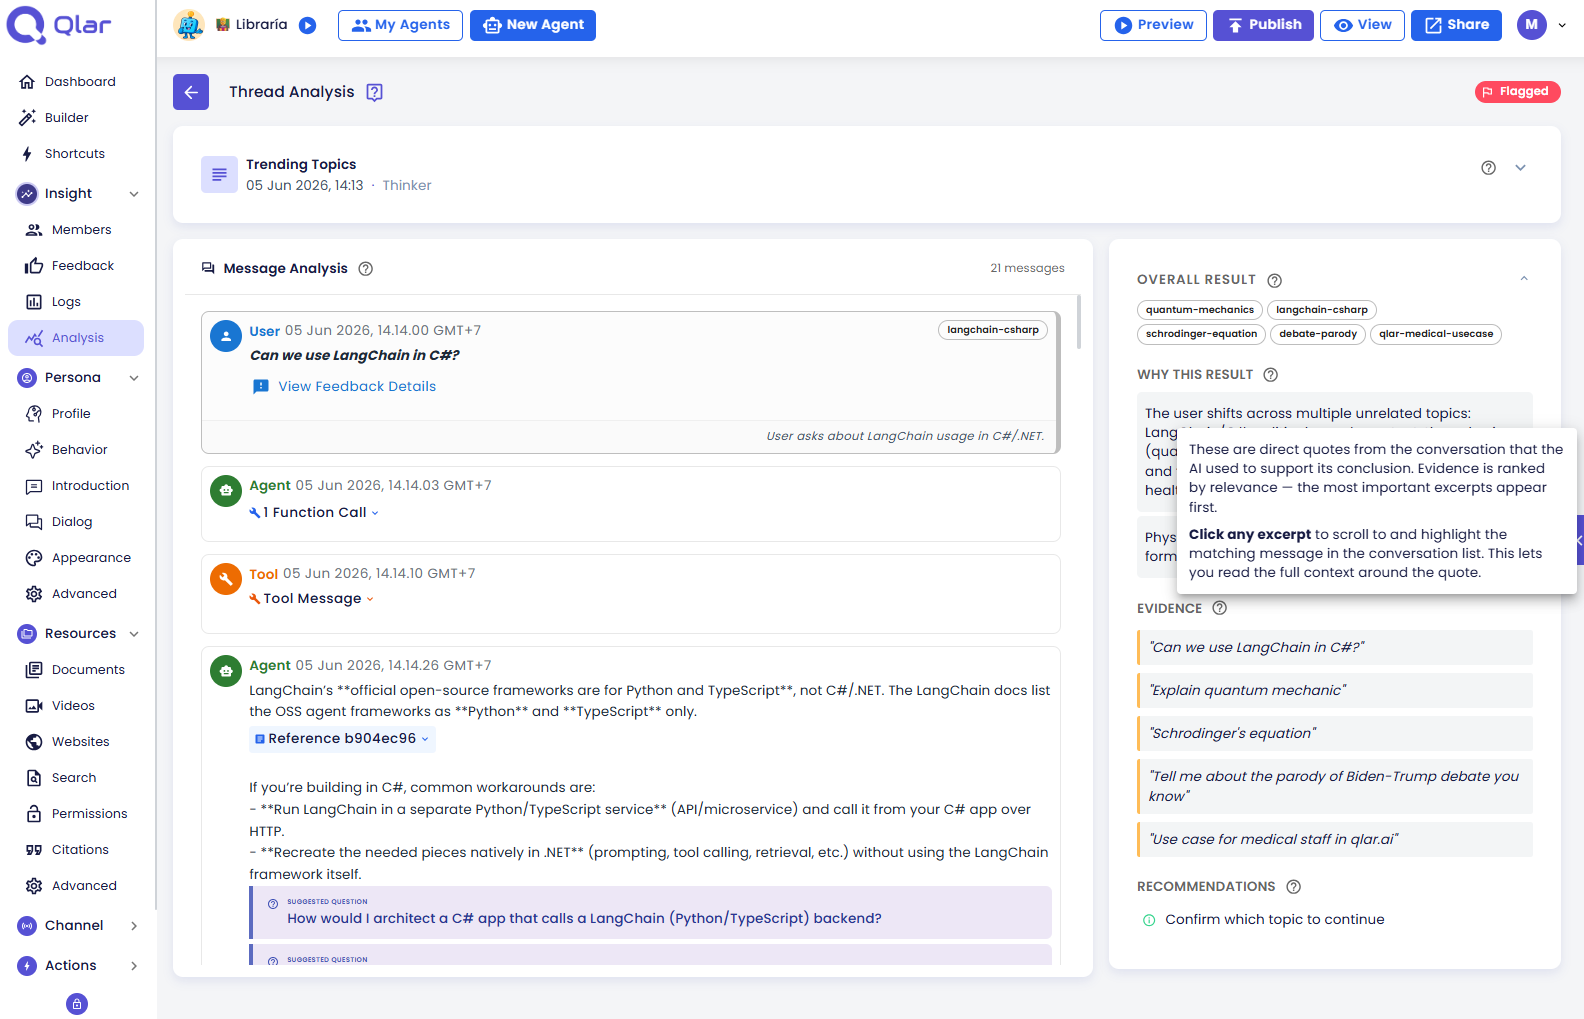The image size is (1584, 1019).
Task: Open Thread Analysis help icon
Action: point(375,92)
